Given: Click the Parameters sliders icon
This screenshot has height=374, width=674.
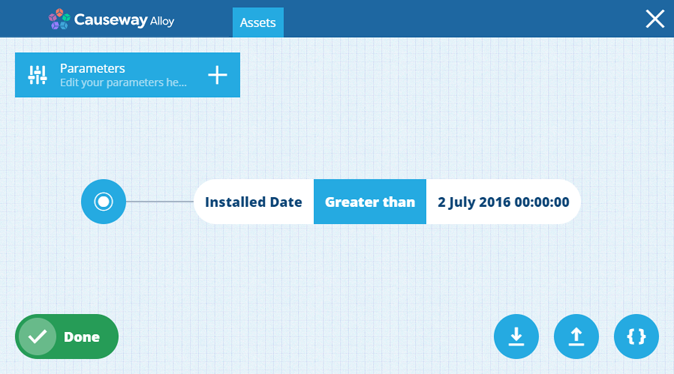Looking at the screenshot, I should (x=37, y=75).
